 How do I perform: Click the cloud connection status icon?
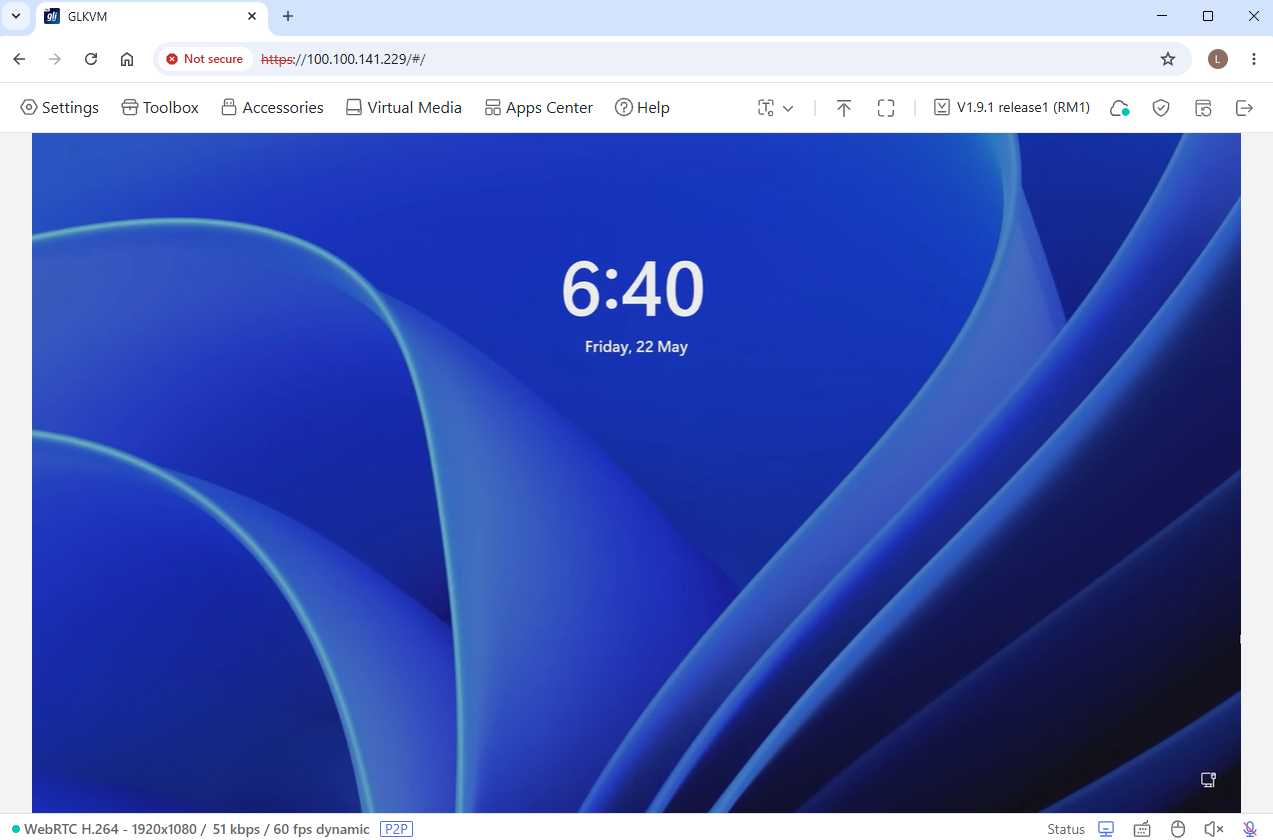click(1120, 108)
